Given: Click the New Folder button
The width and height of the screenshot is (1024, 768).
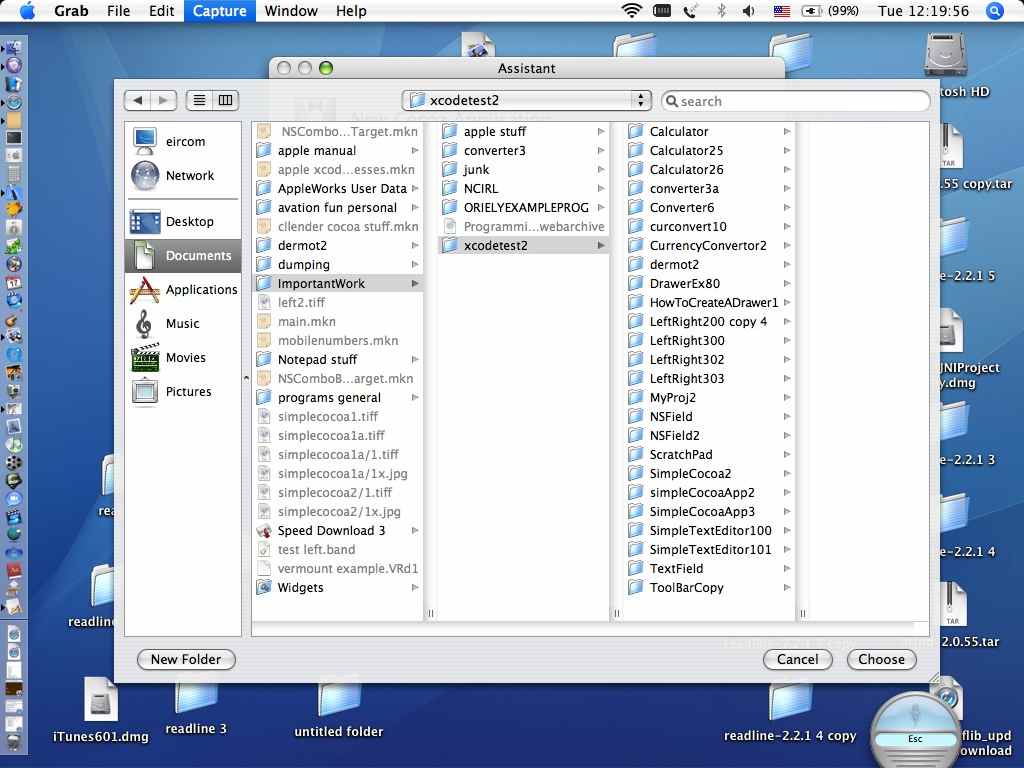Looking at the screenshot, I should pos(186,659).
